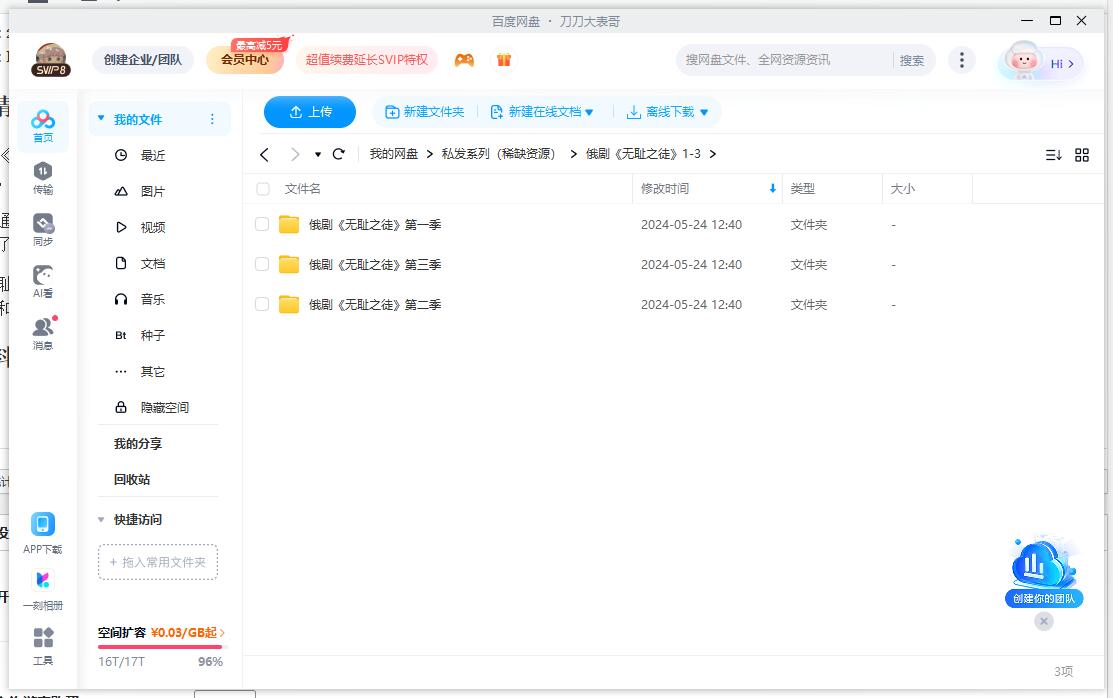Sort by 修改时间 column arrow
1113x698 pixels.
(772, 188)
